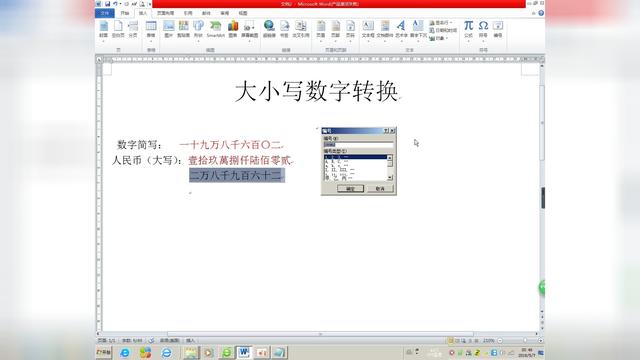
Task: Select the Insert (插入) tab
Action: tap(142, 13)
